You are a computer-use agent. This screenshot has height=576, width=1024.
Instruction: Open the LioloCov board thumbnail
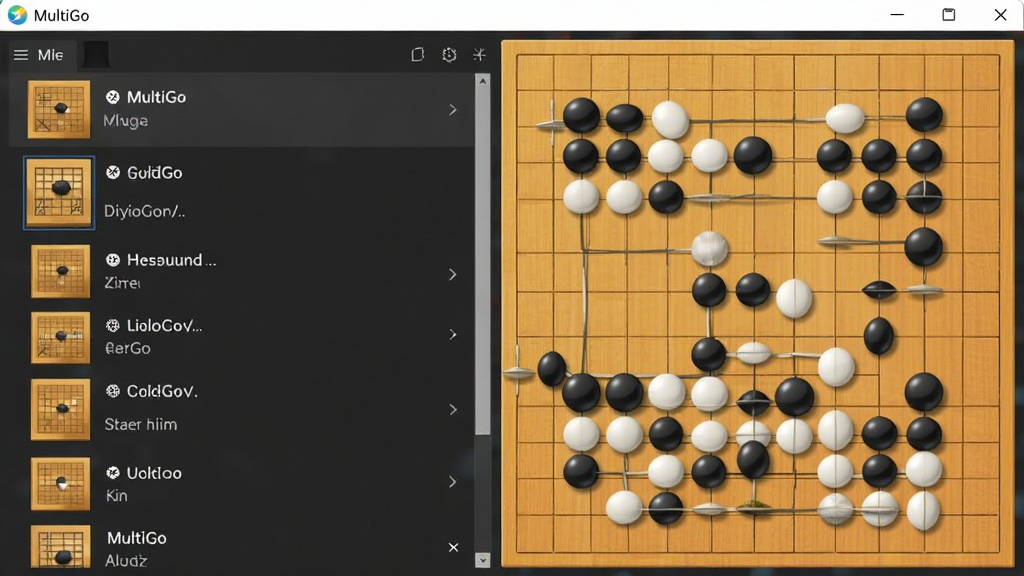point(60,338)
